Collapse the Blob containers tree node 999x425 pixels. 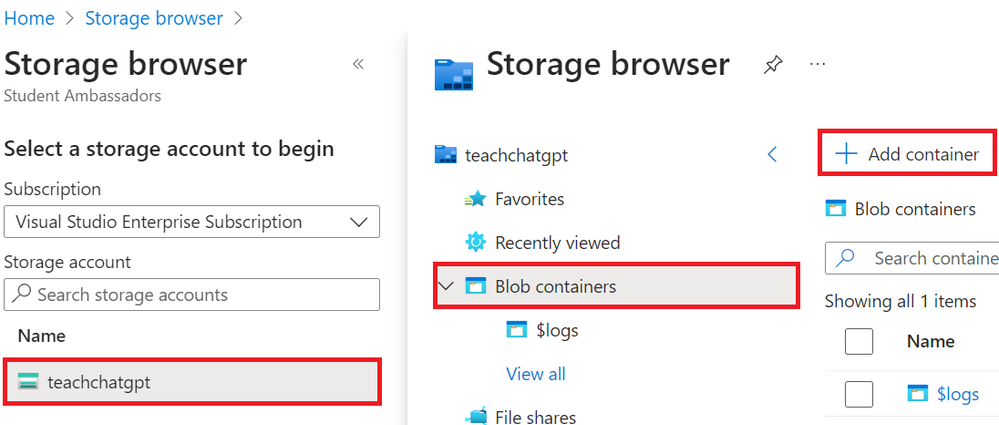coord(445,287)
